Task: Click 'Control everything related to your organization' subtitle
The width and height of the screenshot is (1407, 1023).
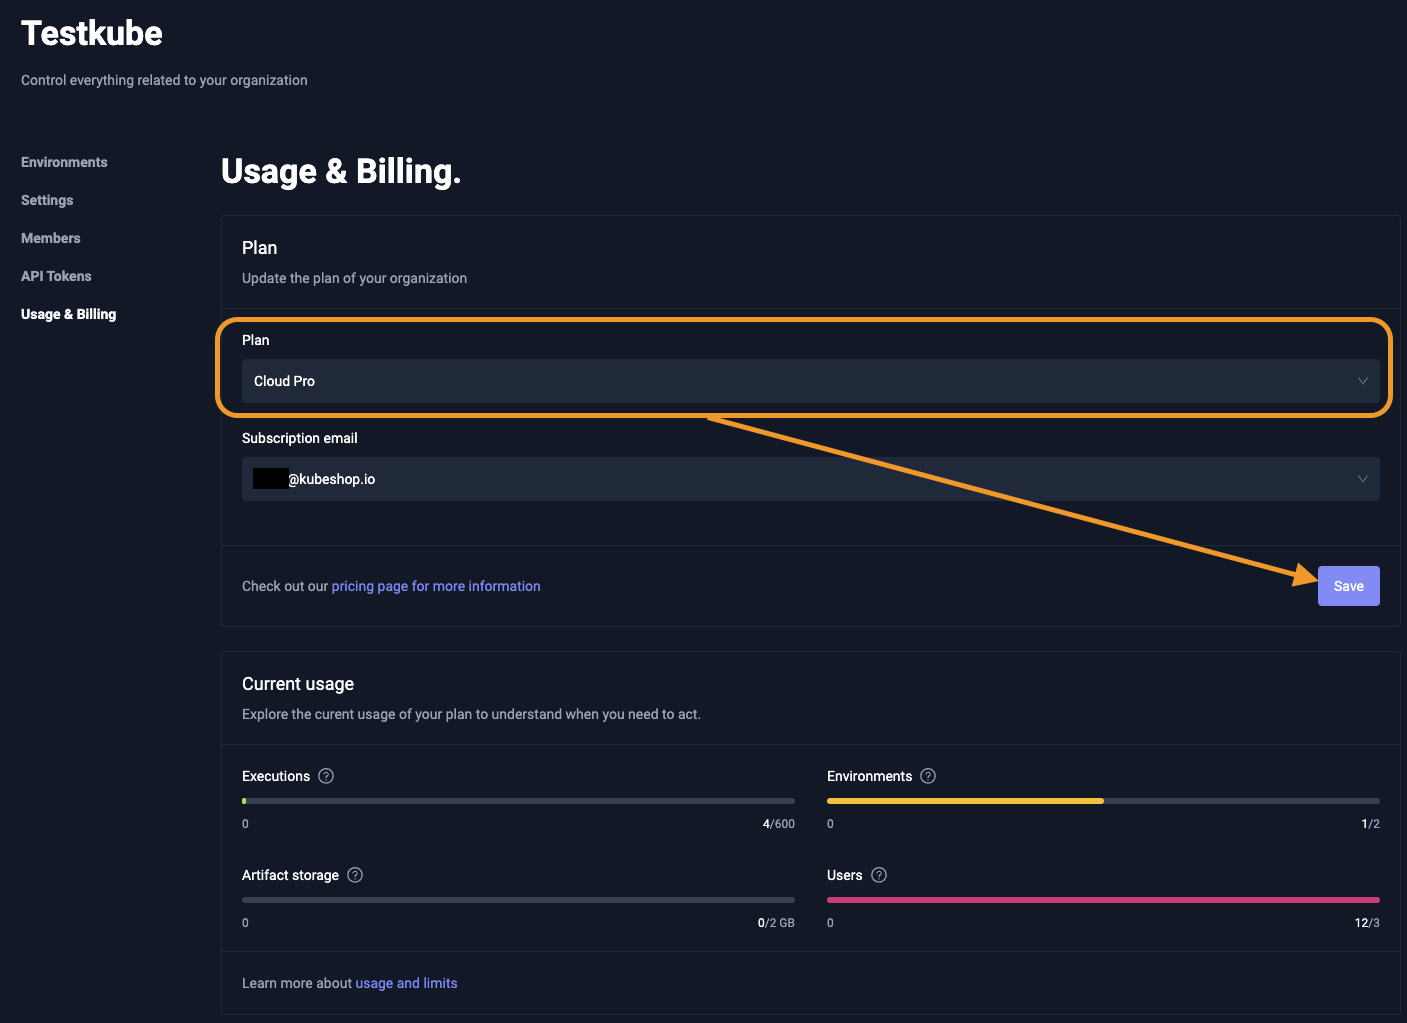Action: click(x=164, y=80)
